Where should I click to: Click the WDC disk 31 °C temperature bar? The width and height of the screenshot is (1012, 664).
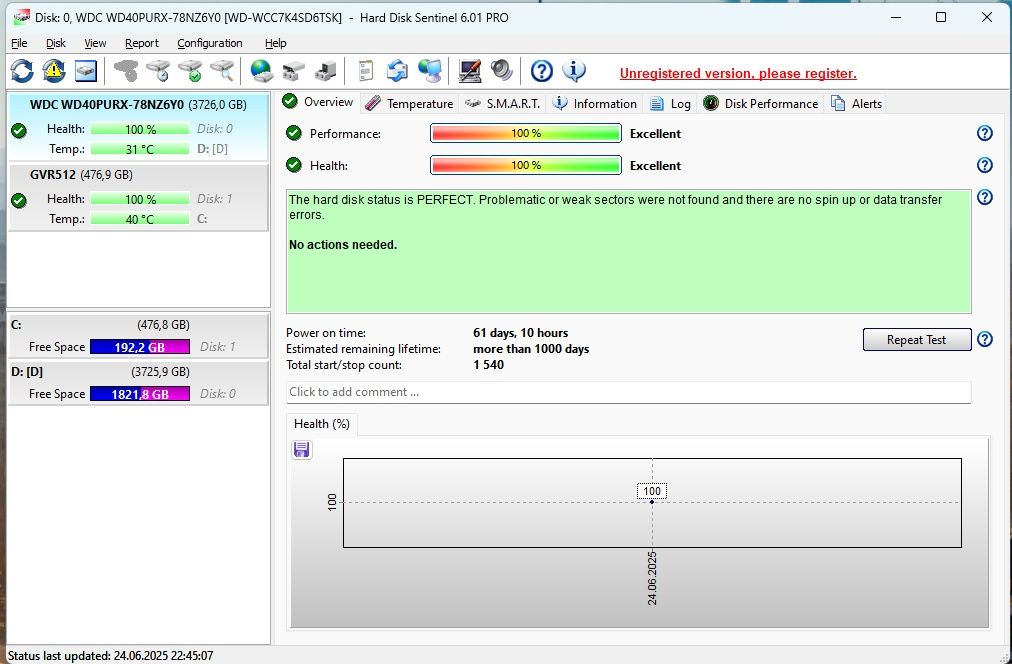click(x=140, y=149)
